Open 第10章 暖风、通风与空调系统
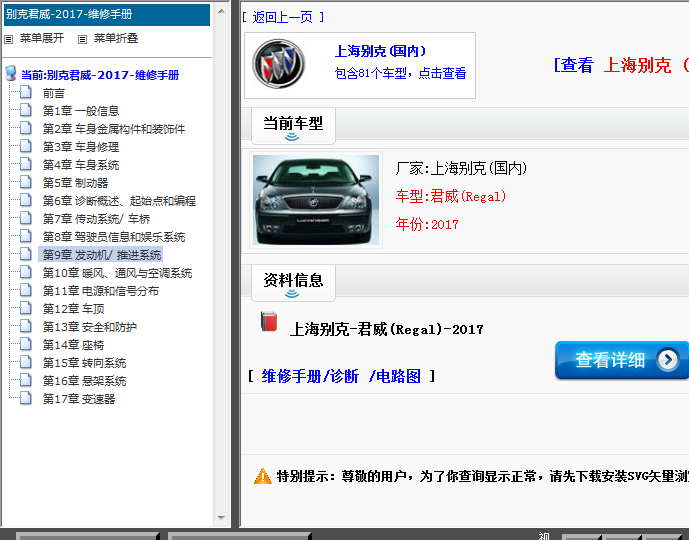 117,273
